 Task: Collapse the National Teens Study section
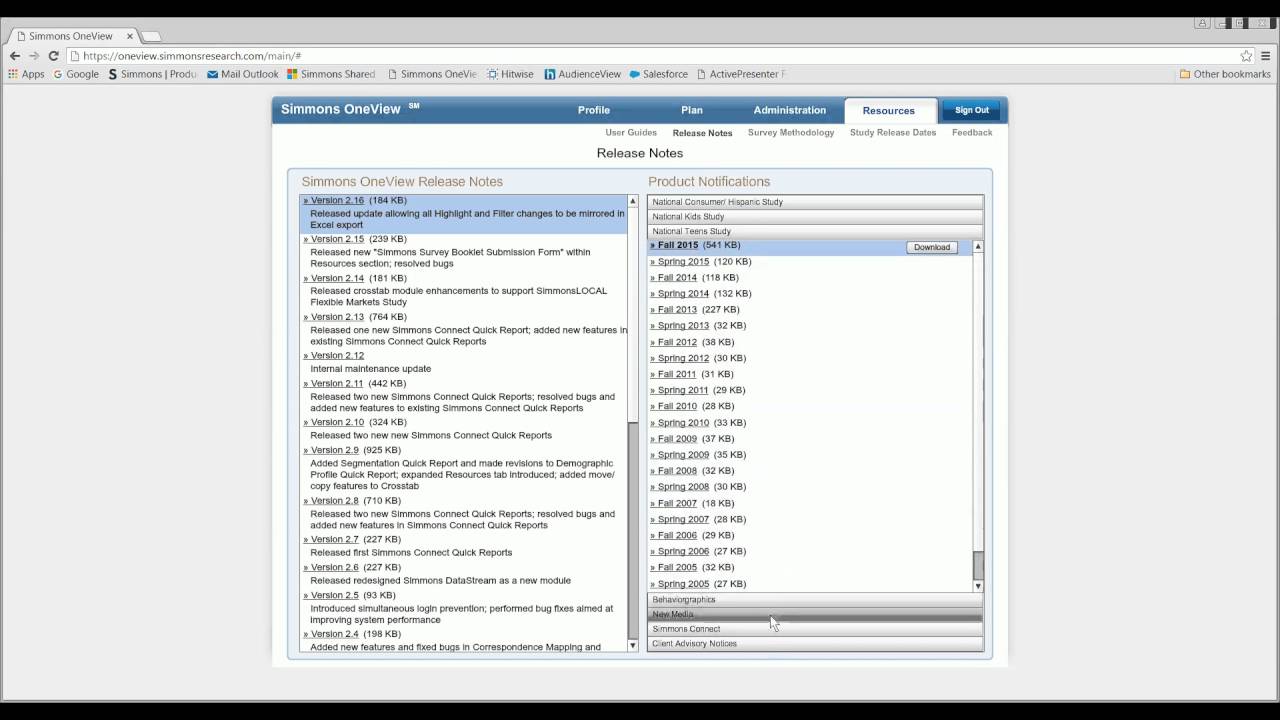(815, 231)
